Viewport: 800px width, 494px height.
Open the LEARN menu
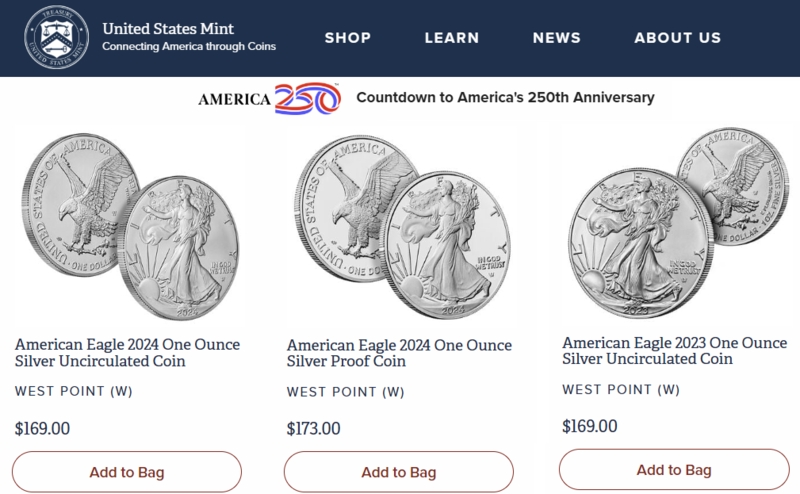click(x=452, y=38)
